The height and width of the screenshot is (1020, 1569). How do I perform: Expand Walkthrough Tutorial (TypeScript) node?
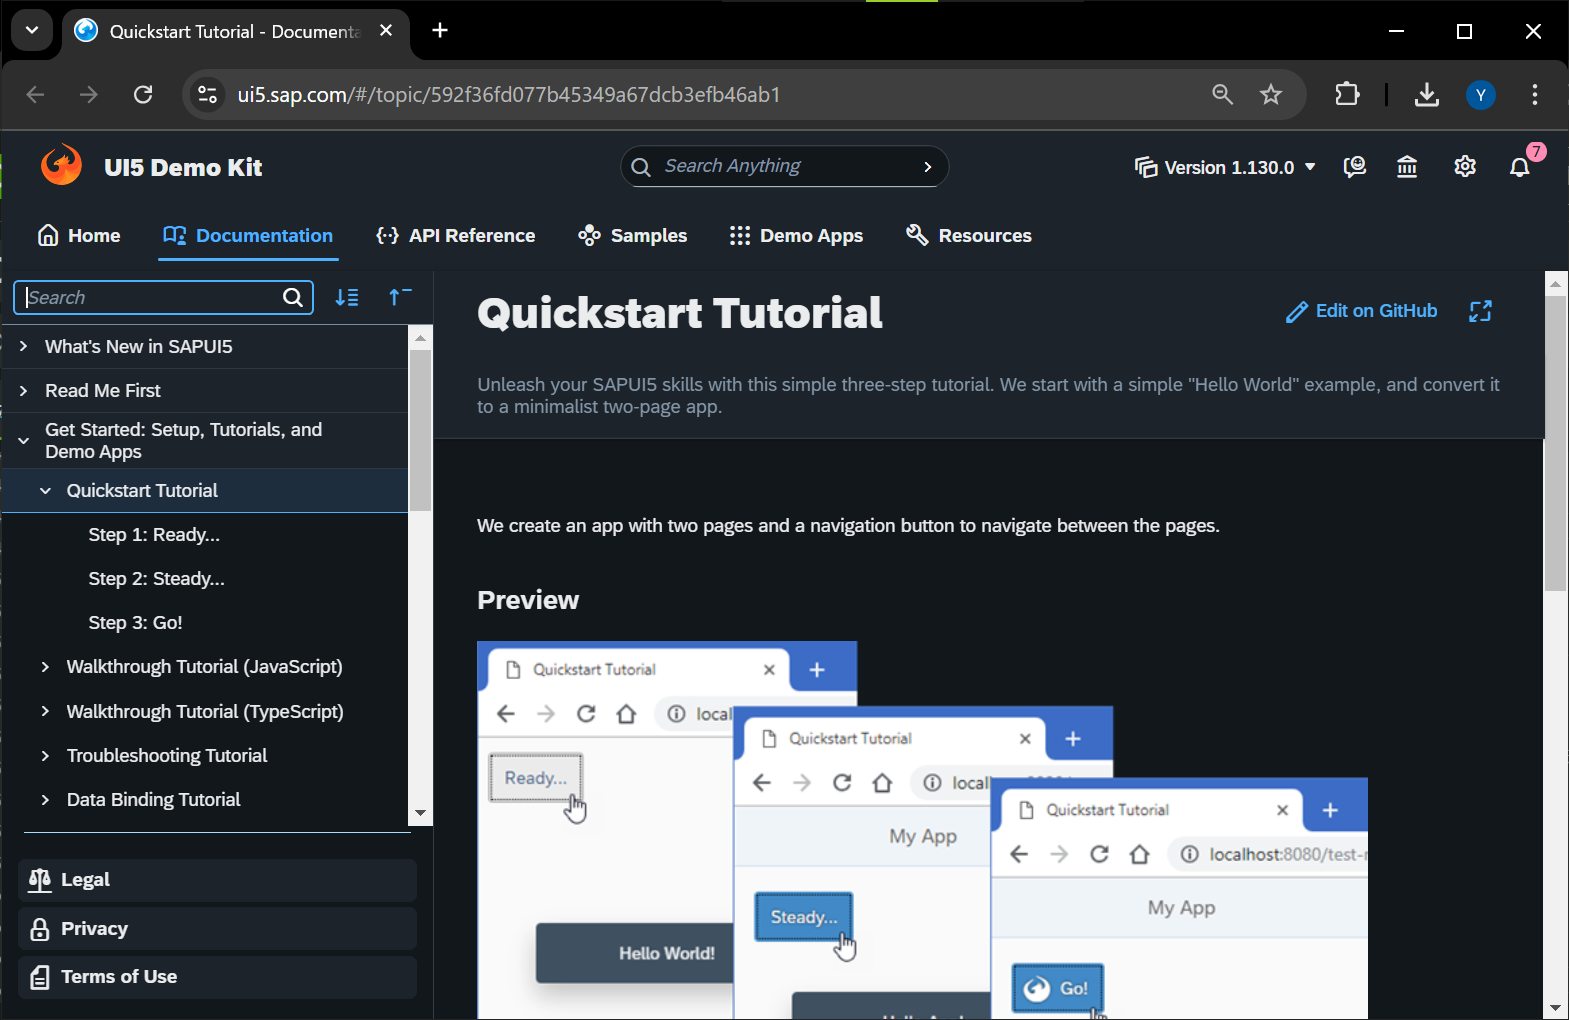click(x=45, y=711)
